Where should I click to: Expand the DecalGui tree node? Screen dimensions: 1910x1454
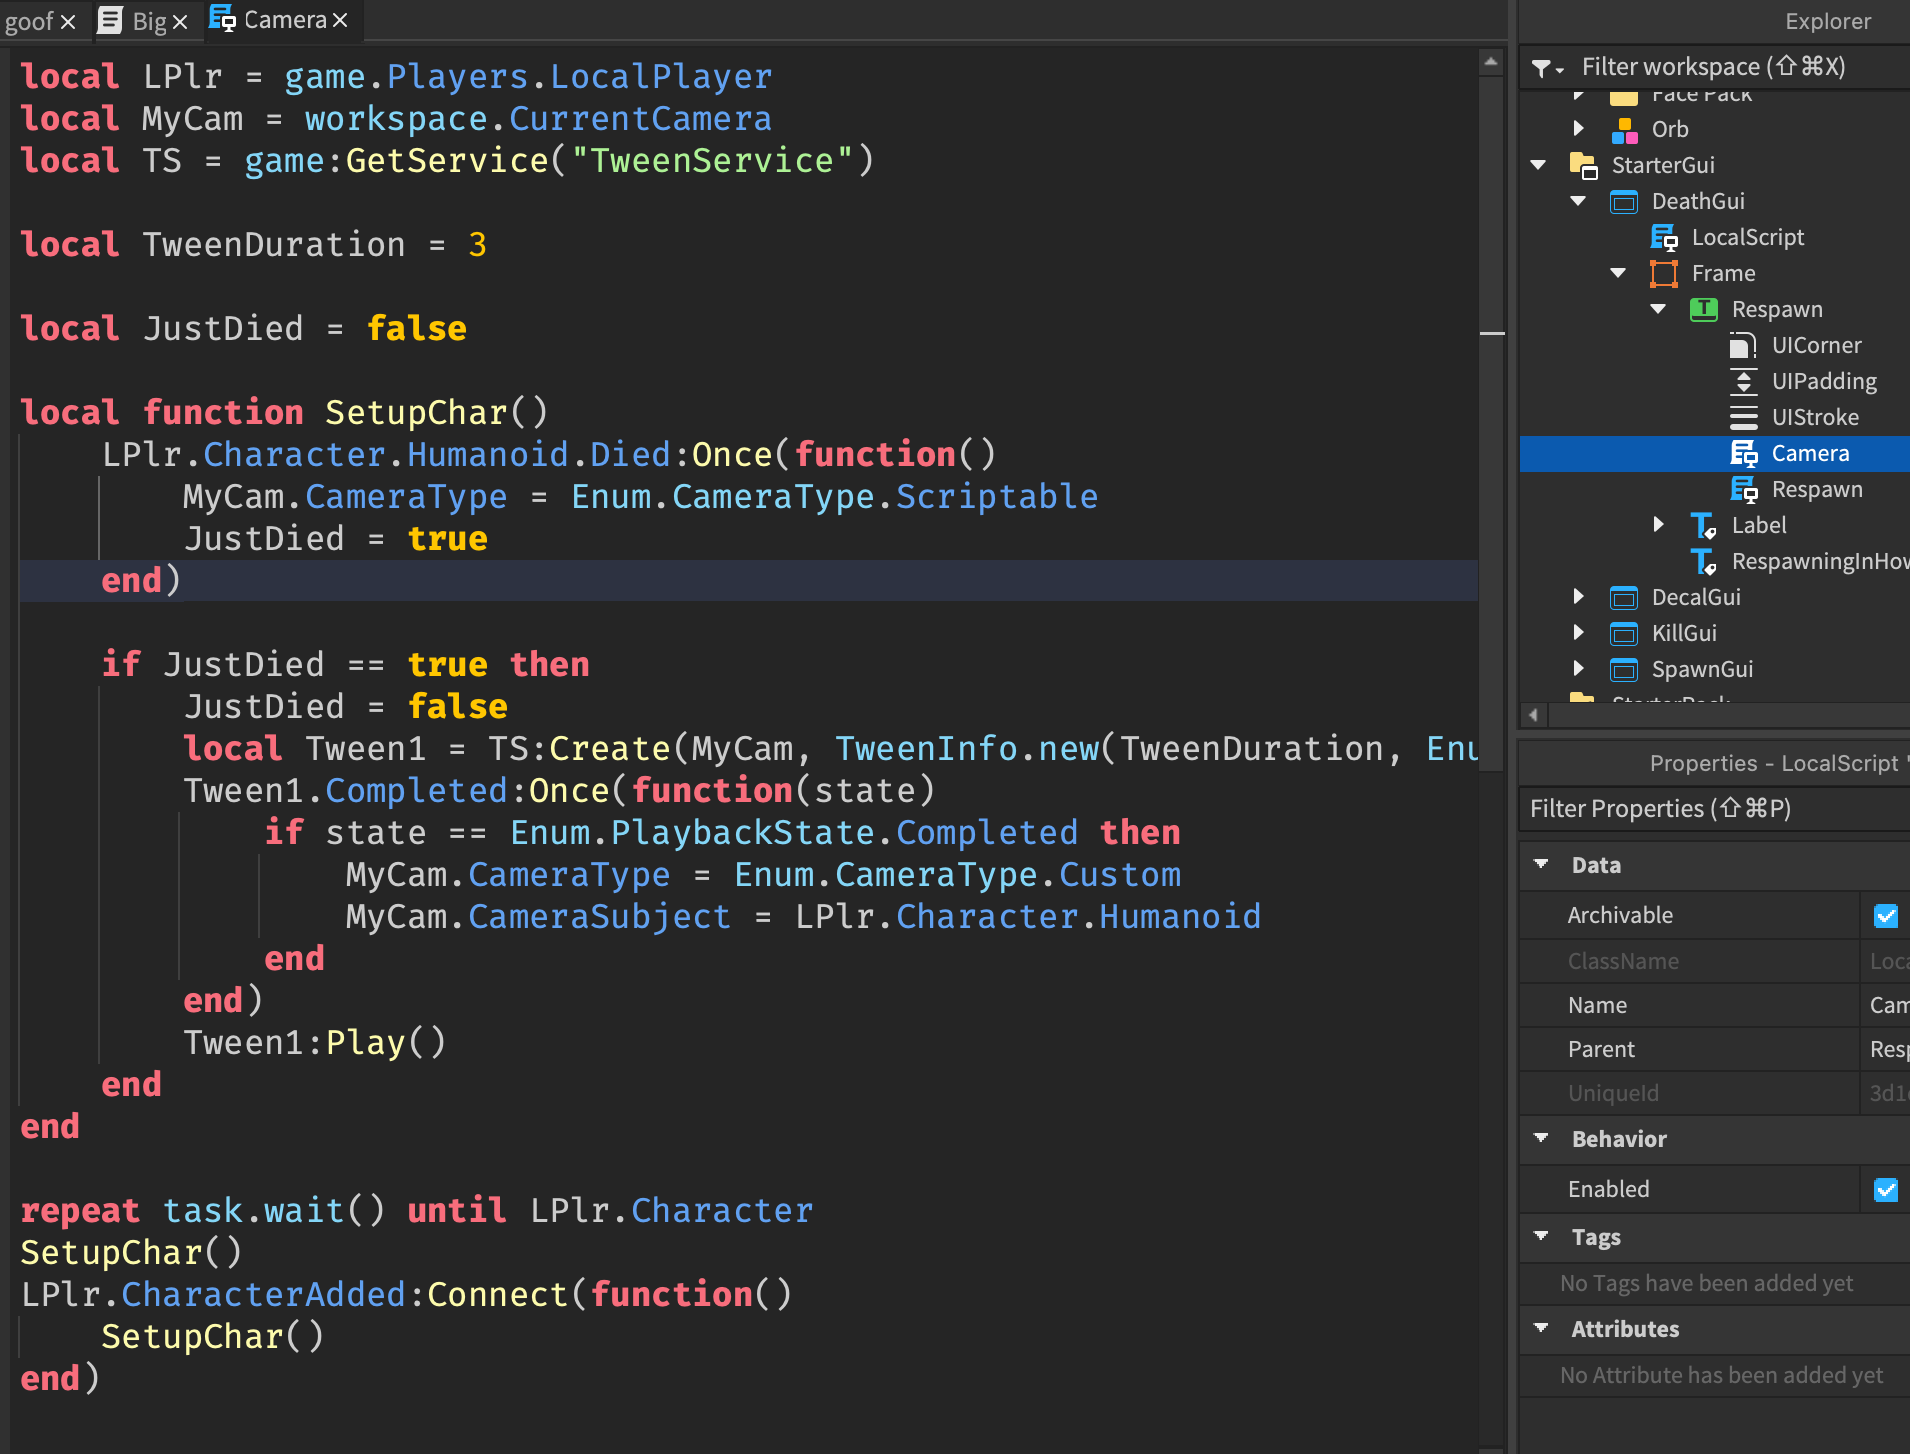tap(1579, 597)
